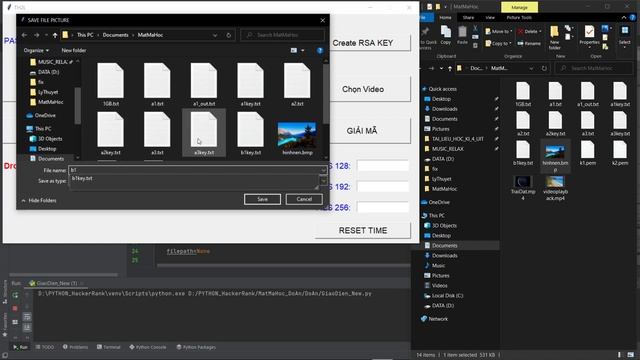Click New folder in the Save dialog
Image resolution: width=640 pixels, height=360 pixels.
[74, 50]
